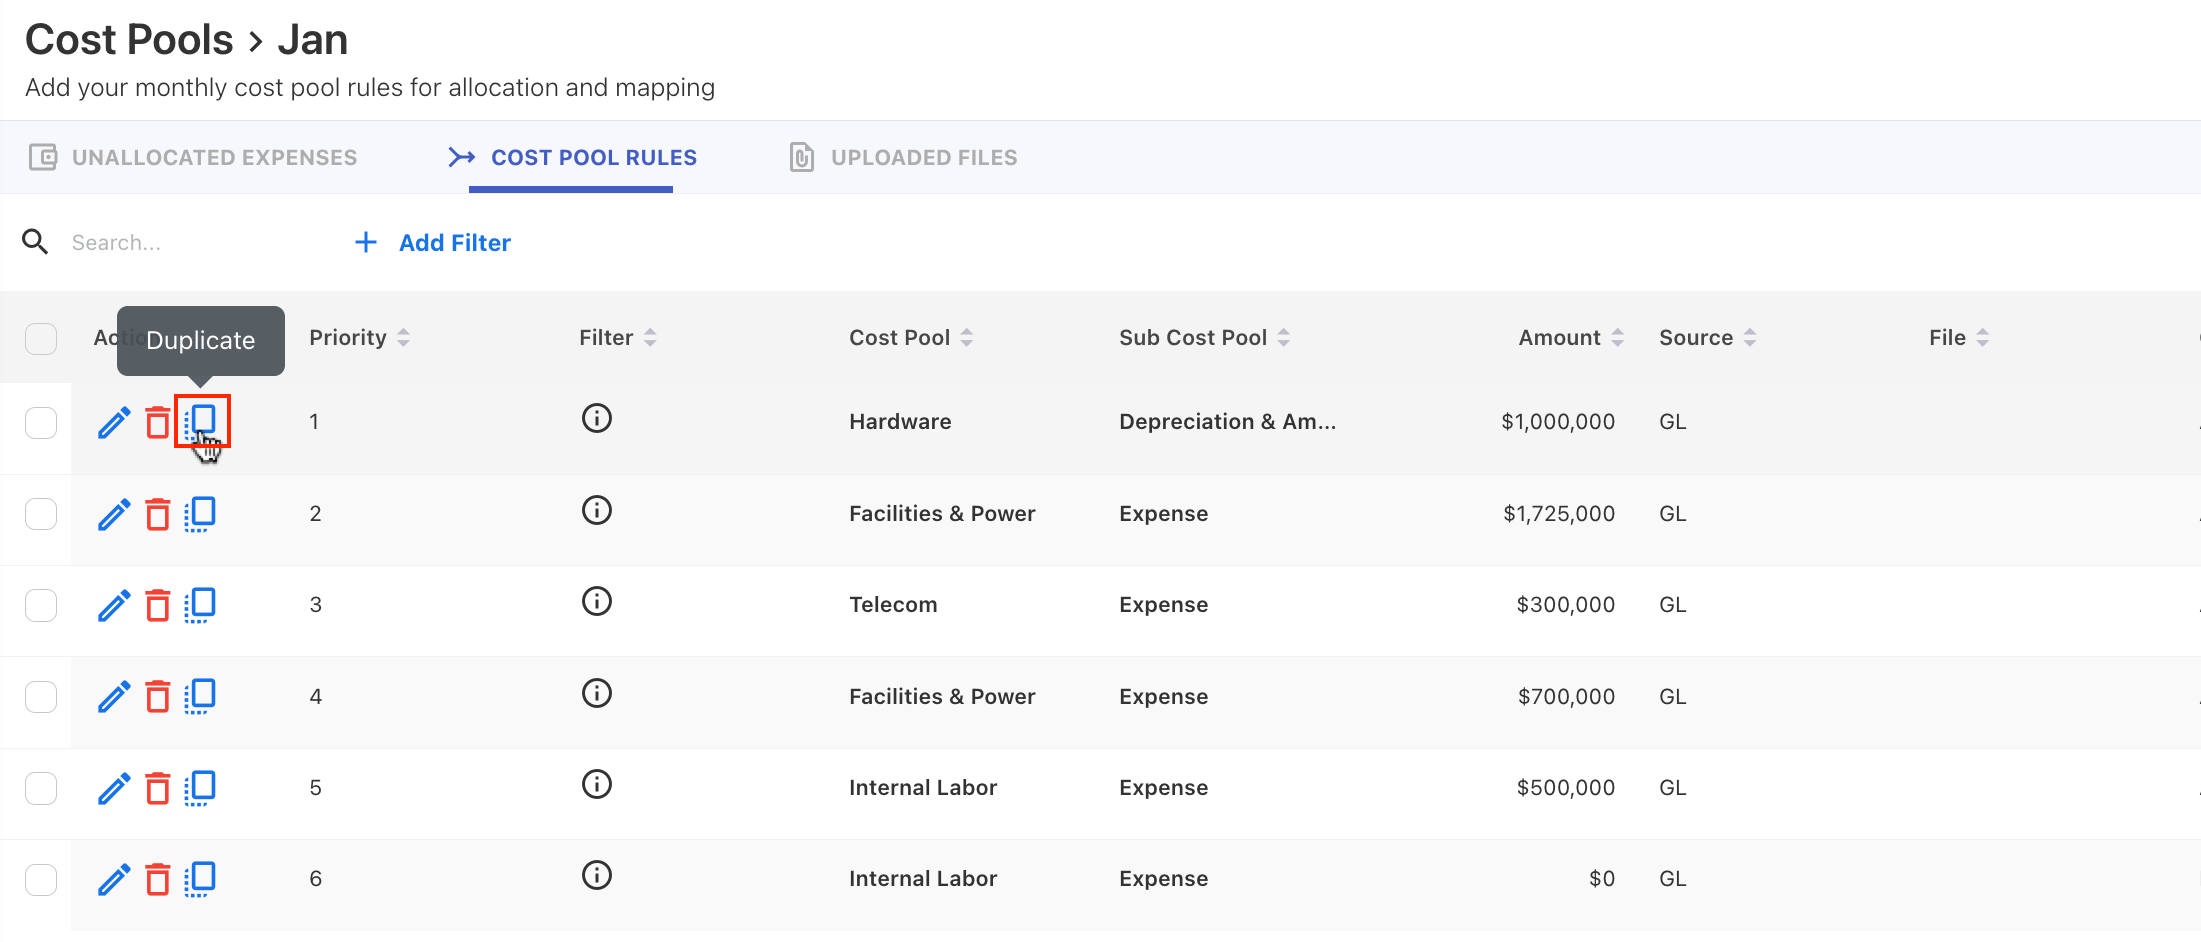The height and width of the screenshot is (942, 2201).
Task: Click the $700,000 amount cell
Action: (x=1566, y=697)
